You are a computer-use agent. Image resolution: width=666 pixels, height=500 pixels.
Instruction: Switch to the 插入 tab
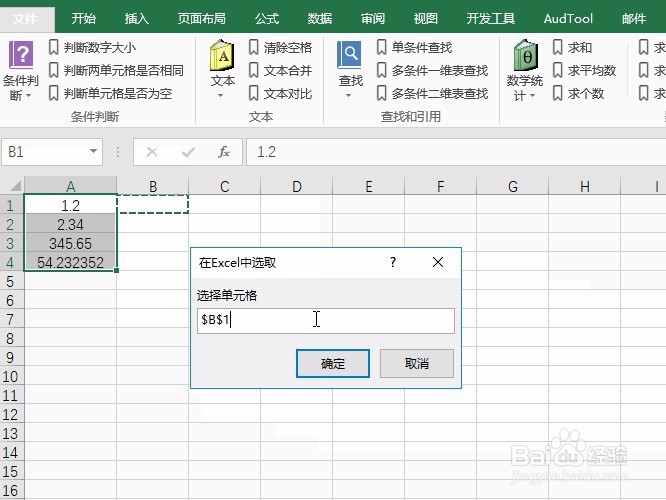(x=137, y=18)
